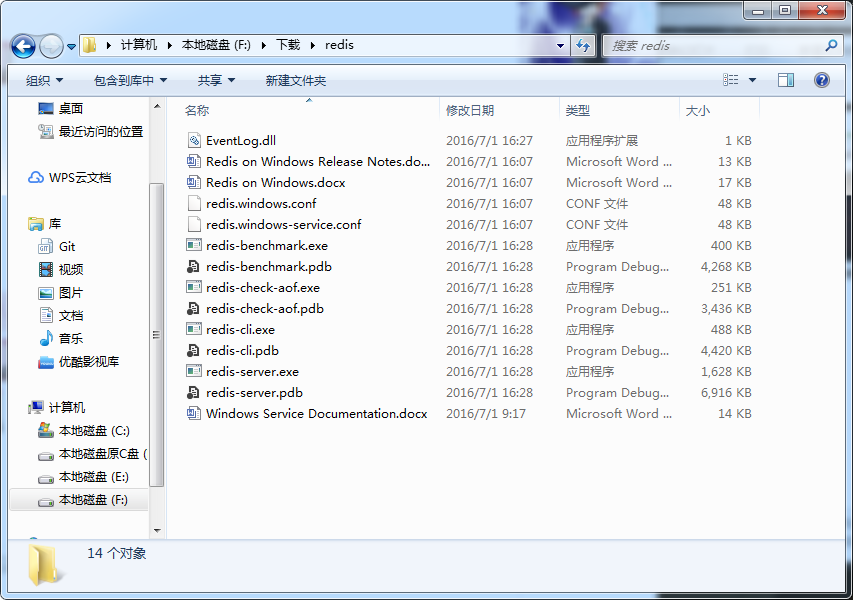Expand the arrow after 计算机 breadcrumb
Image resolution: width=853 pixels, height=600 pixels.
tap(169, 46)
